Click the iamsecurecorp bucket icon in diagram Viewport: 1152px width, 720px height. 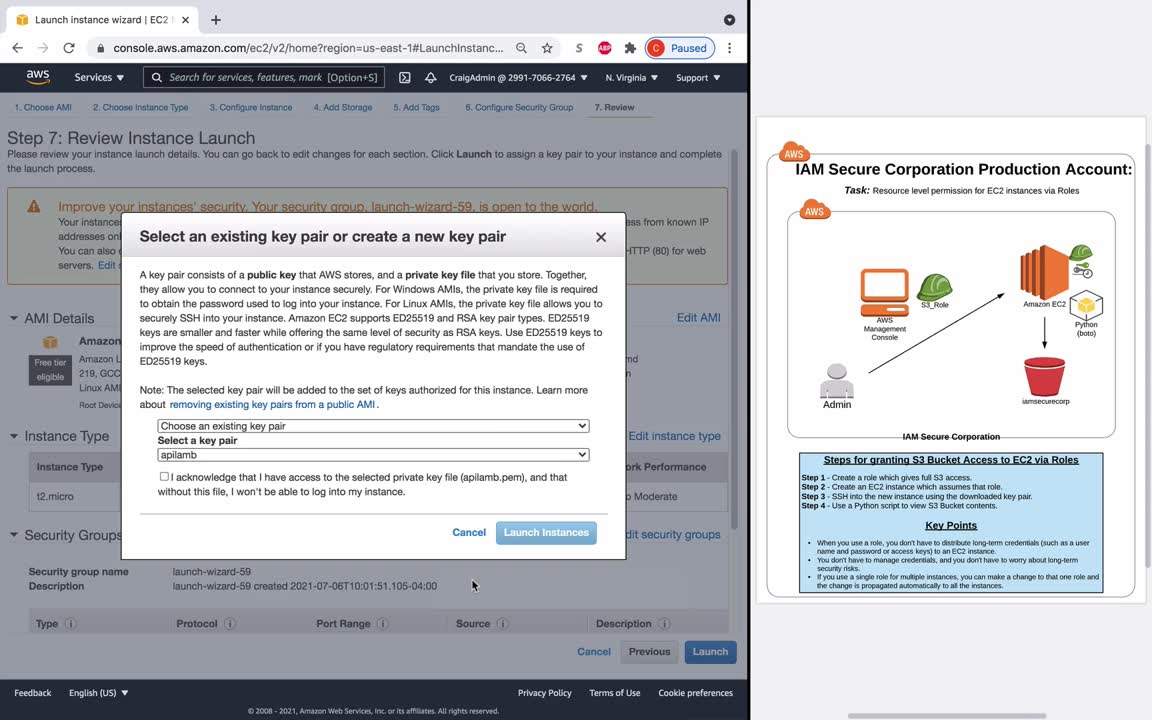(1044, 376)
